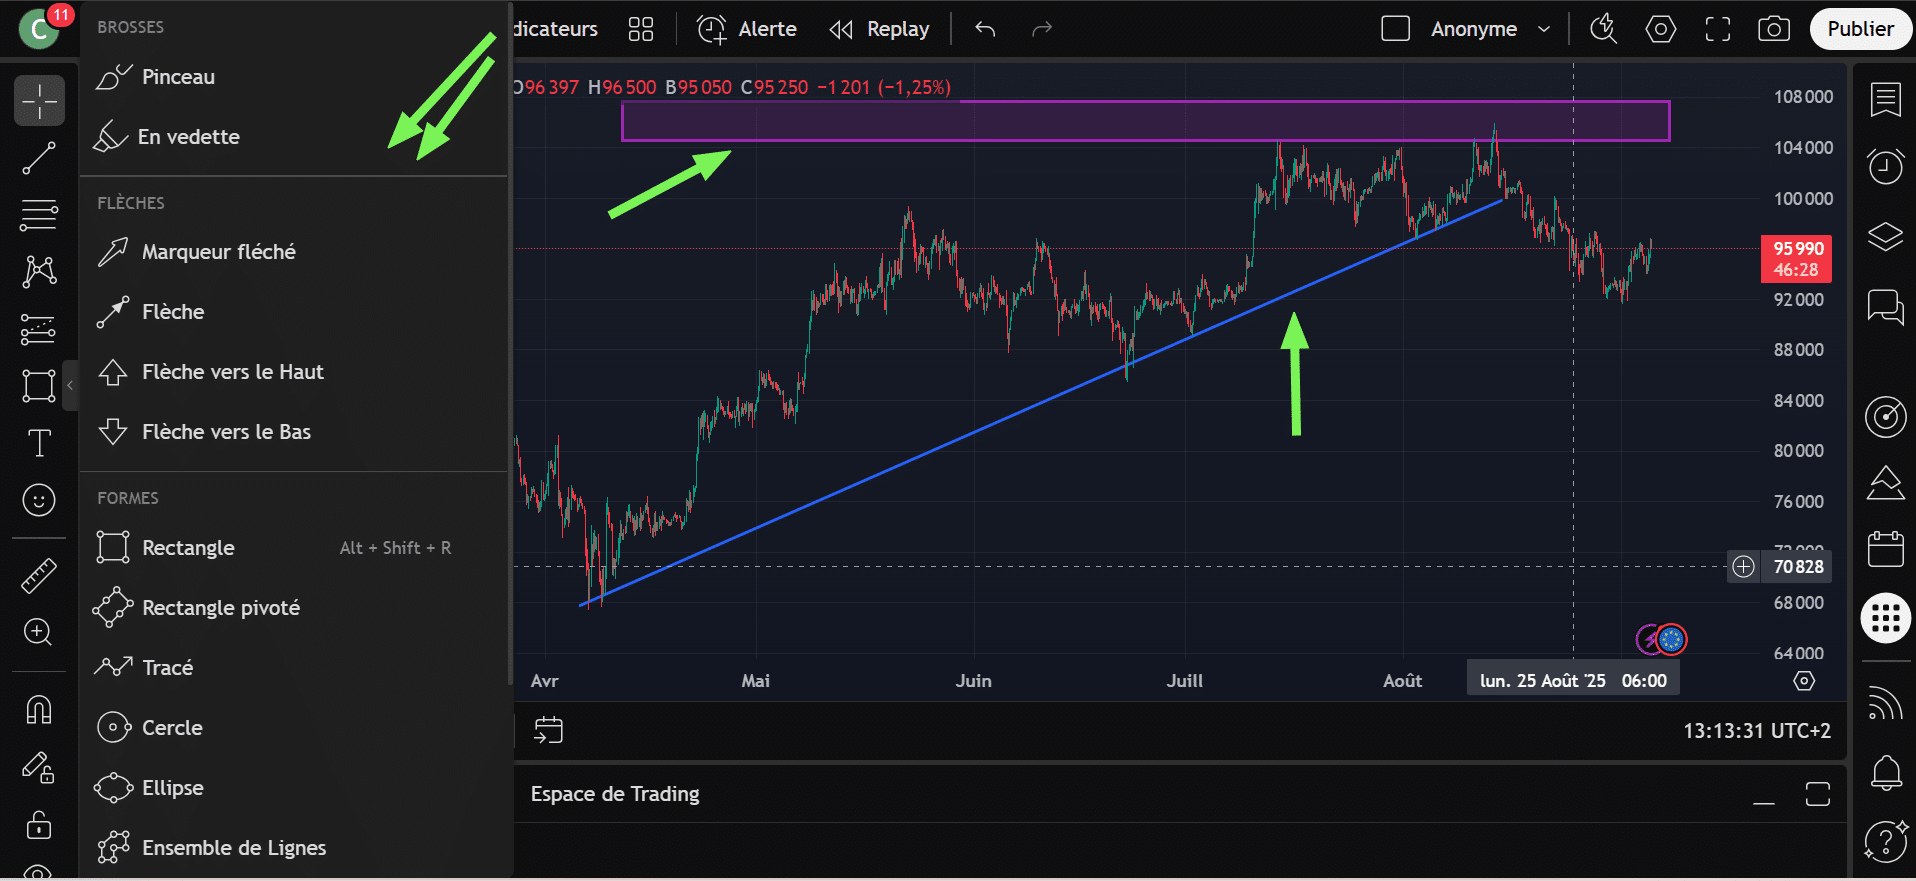Click the Publier button
Viewport: 1916px width, 881px height.
[1860, 29]
